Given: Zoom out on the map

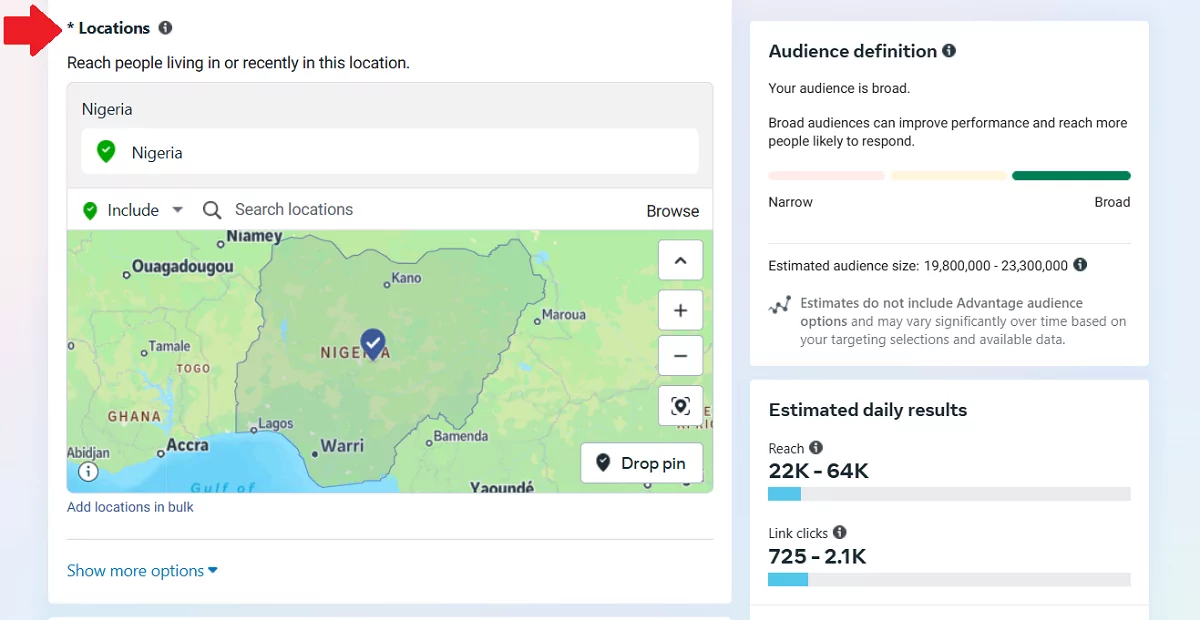Looking at the screenshot, I should tap(680, 355).
